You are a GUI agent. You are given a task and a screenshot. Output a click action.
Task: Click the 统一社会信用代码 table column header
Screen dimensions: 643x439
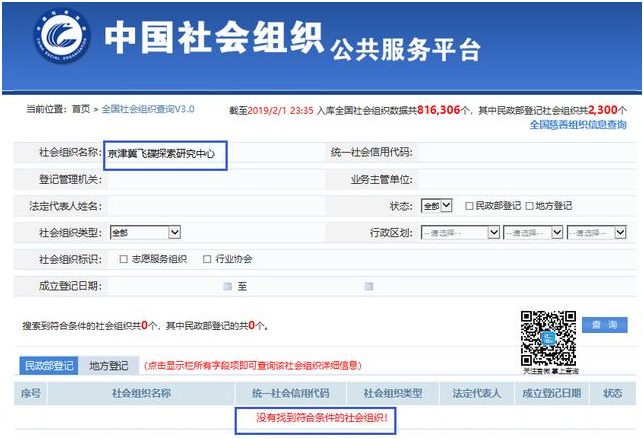[291, 394]
